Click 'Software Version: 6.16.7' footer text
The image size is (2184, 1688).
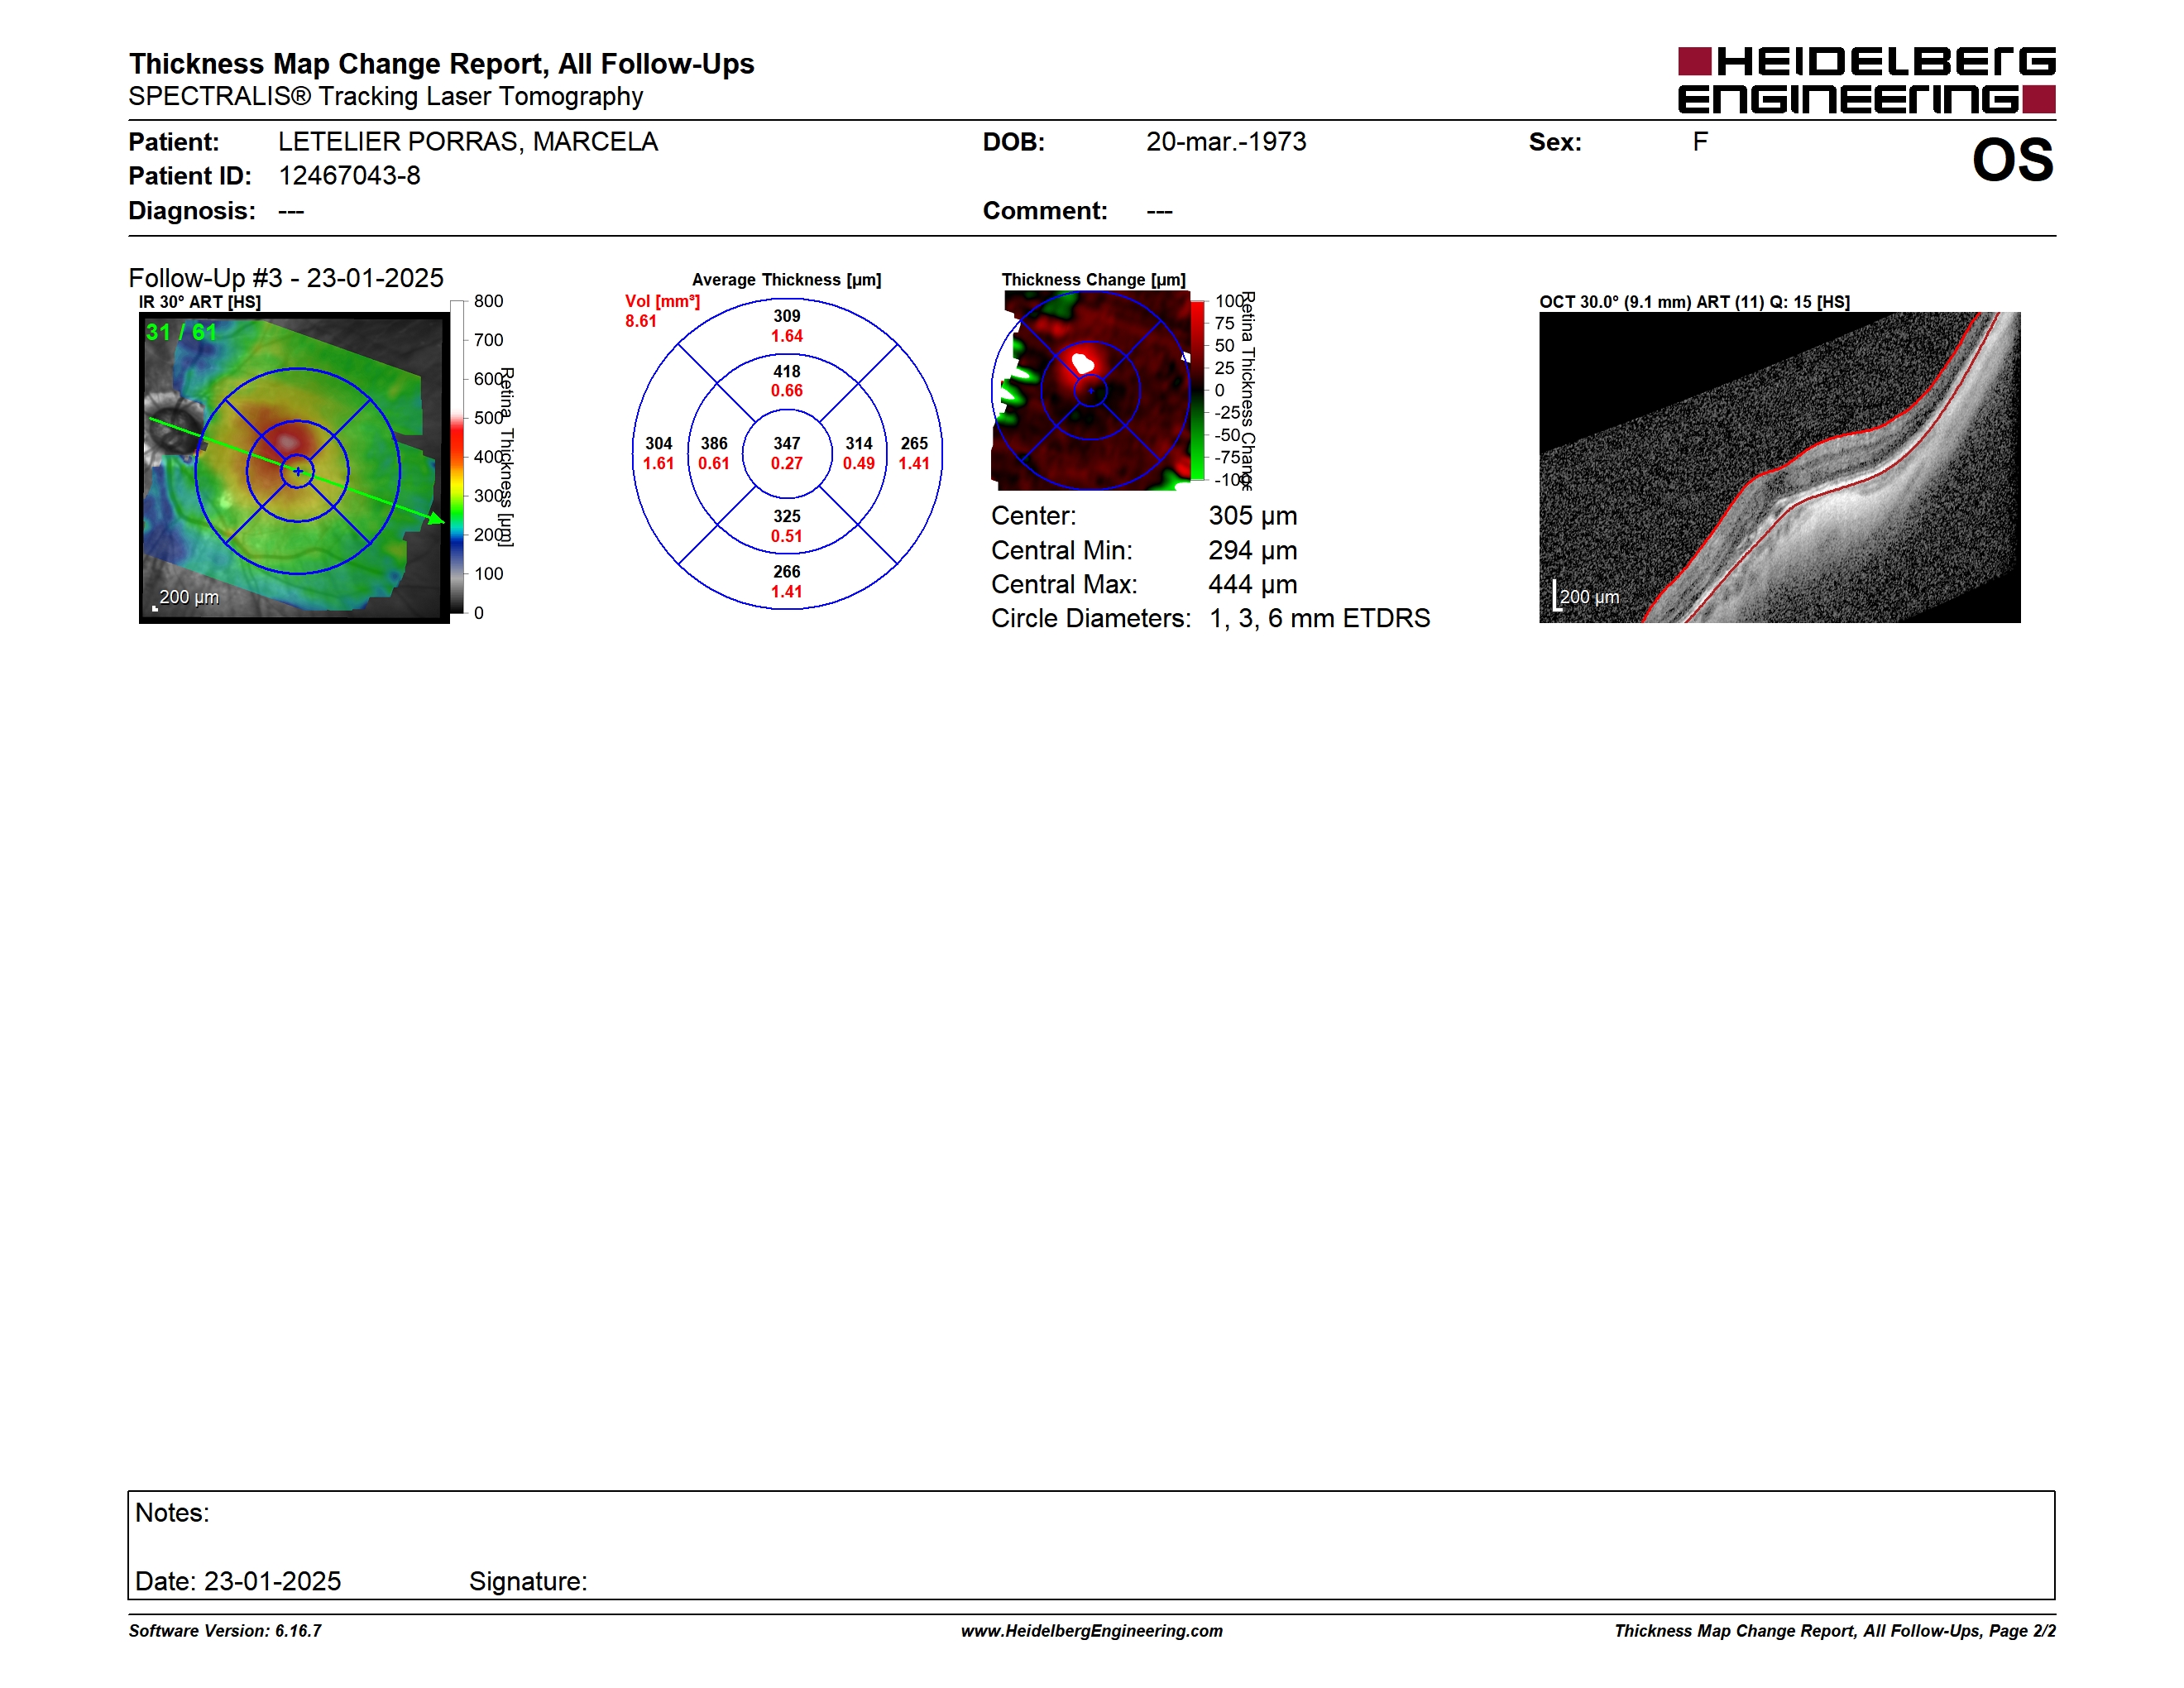click(225, 1631)
